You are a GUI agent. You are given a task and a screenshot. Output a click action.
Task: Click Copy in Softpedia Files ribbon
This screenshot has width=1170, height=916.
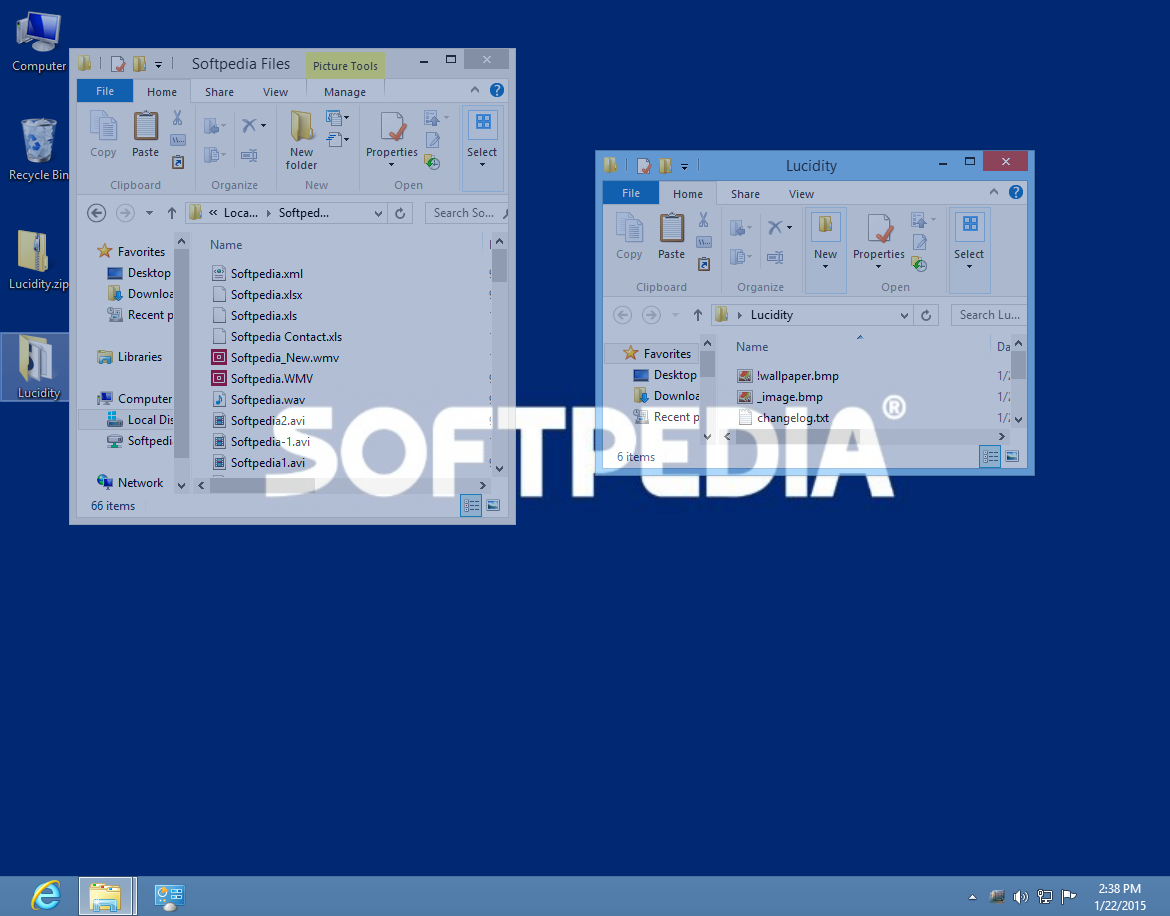[x=103, y=135]
